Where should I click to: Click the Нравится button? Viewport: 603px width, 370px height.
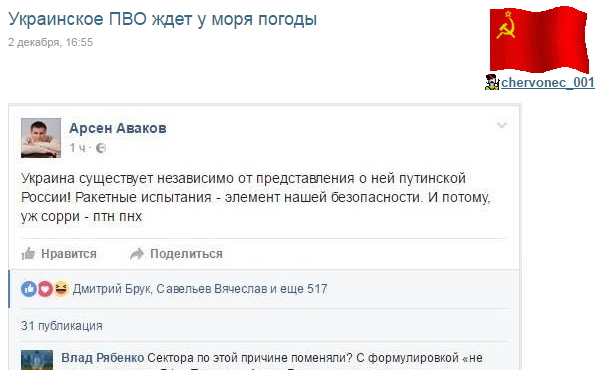(59, 254)
